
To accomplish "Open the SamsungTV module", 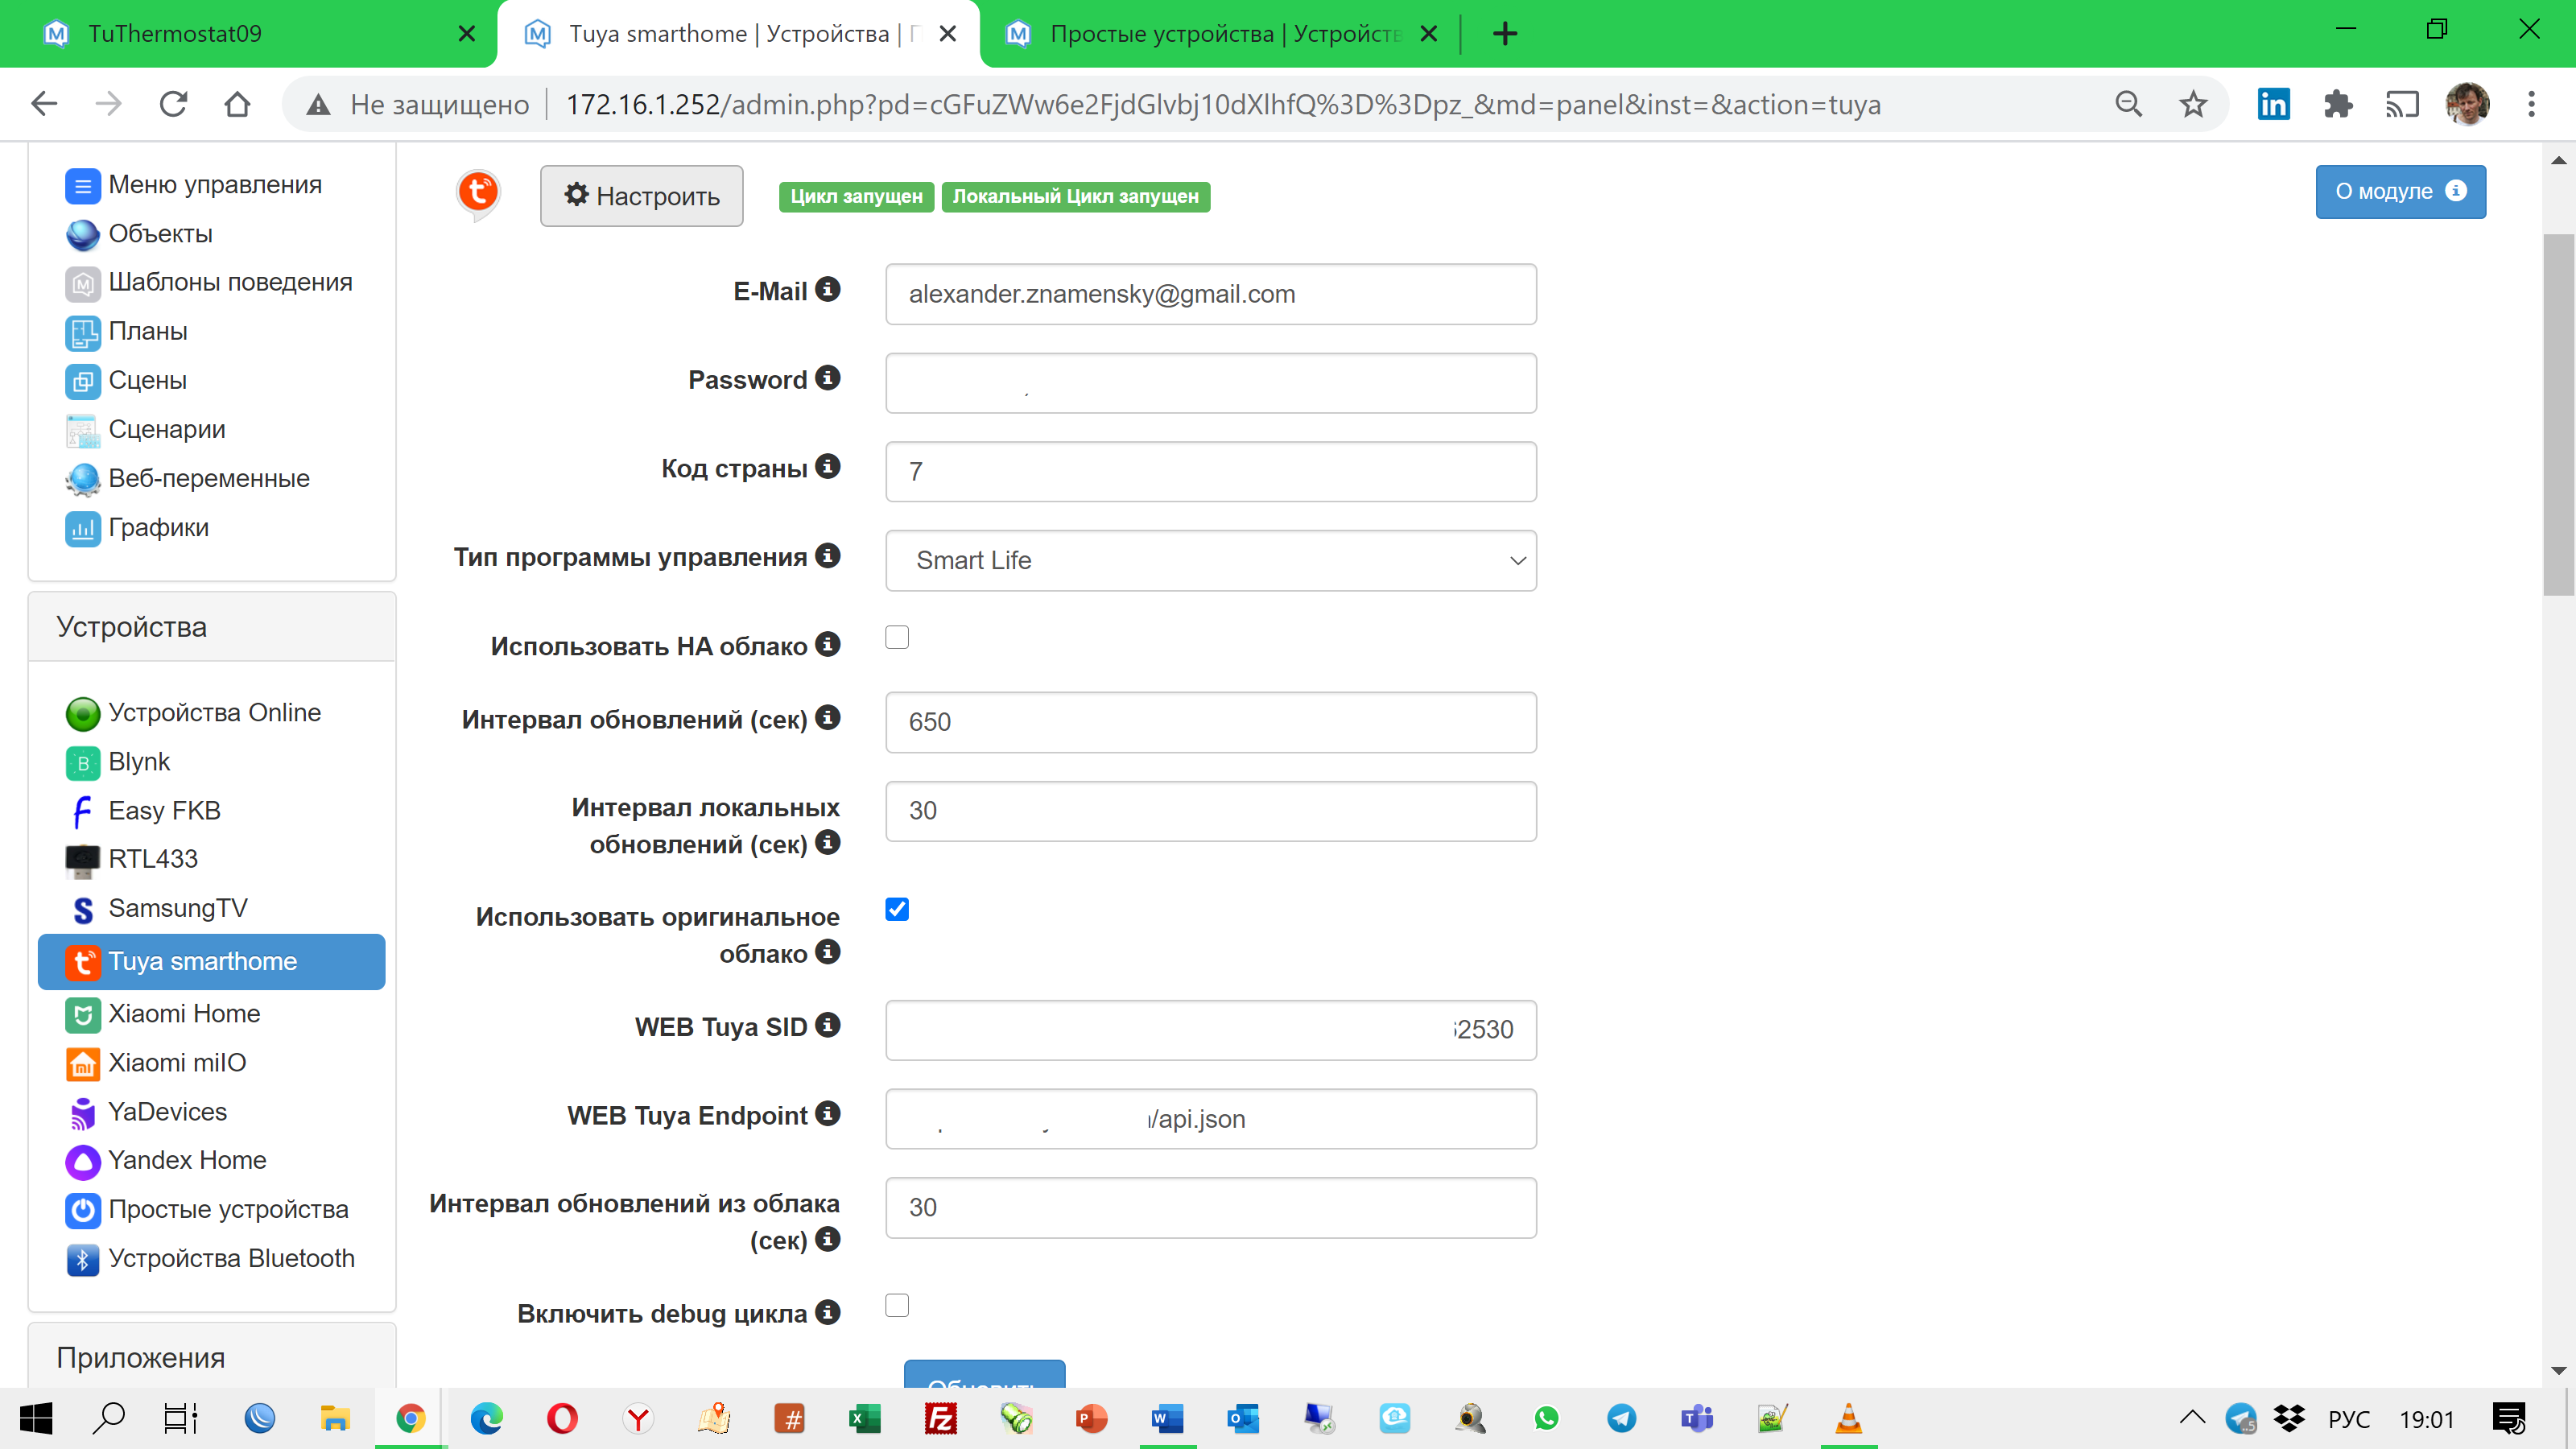I will coord(177,908).
